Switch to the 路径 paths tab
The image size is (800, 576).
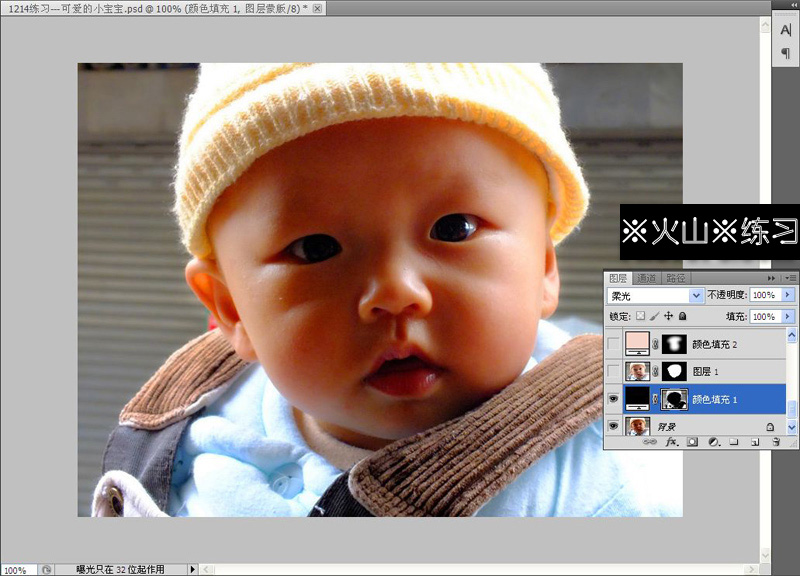[675, 278]
